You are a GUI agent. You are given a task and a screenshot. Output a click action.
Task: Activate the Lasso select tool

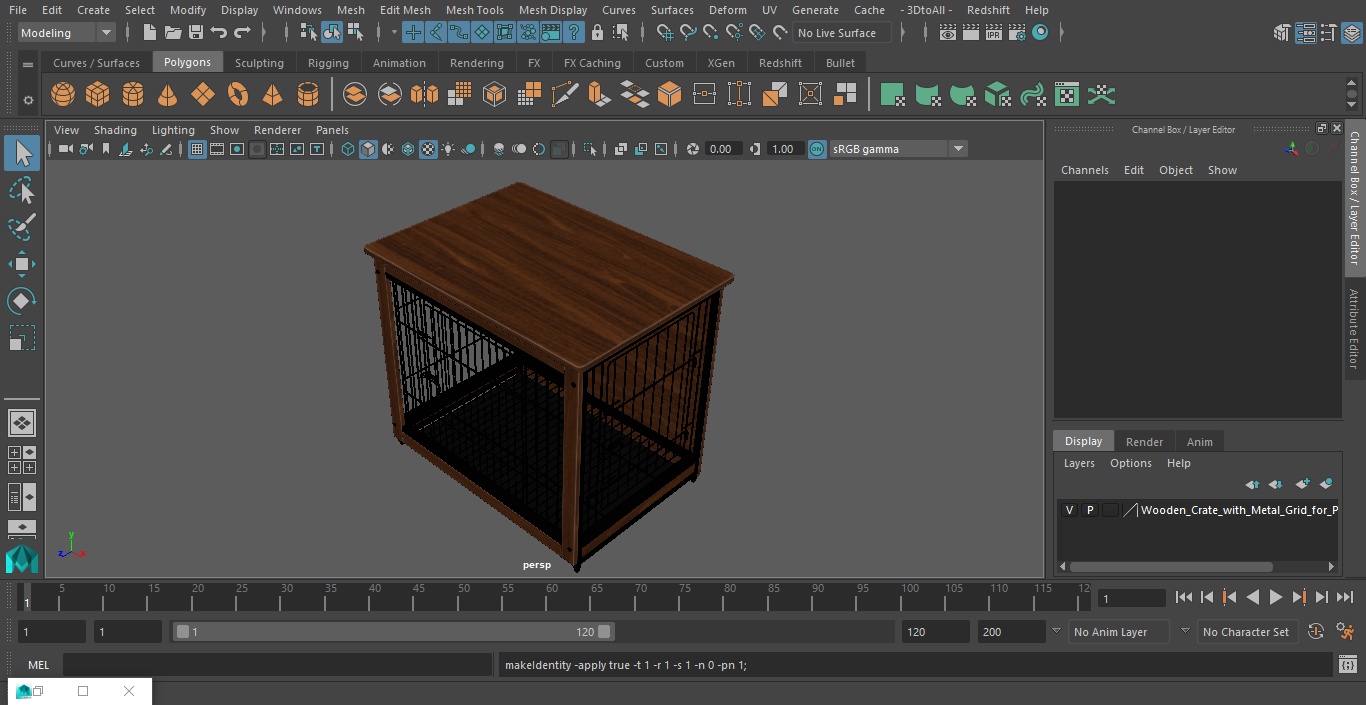[x=22, y=190]
